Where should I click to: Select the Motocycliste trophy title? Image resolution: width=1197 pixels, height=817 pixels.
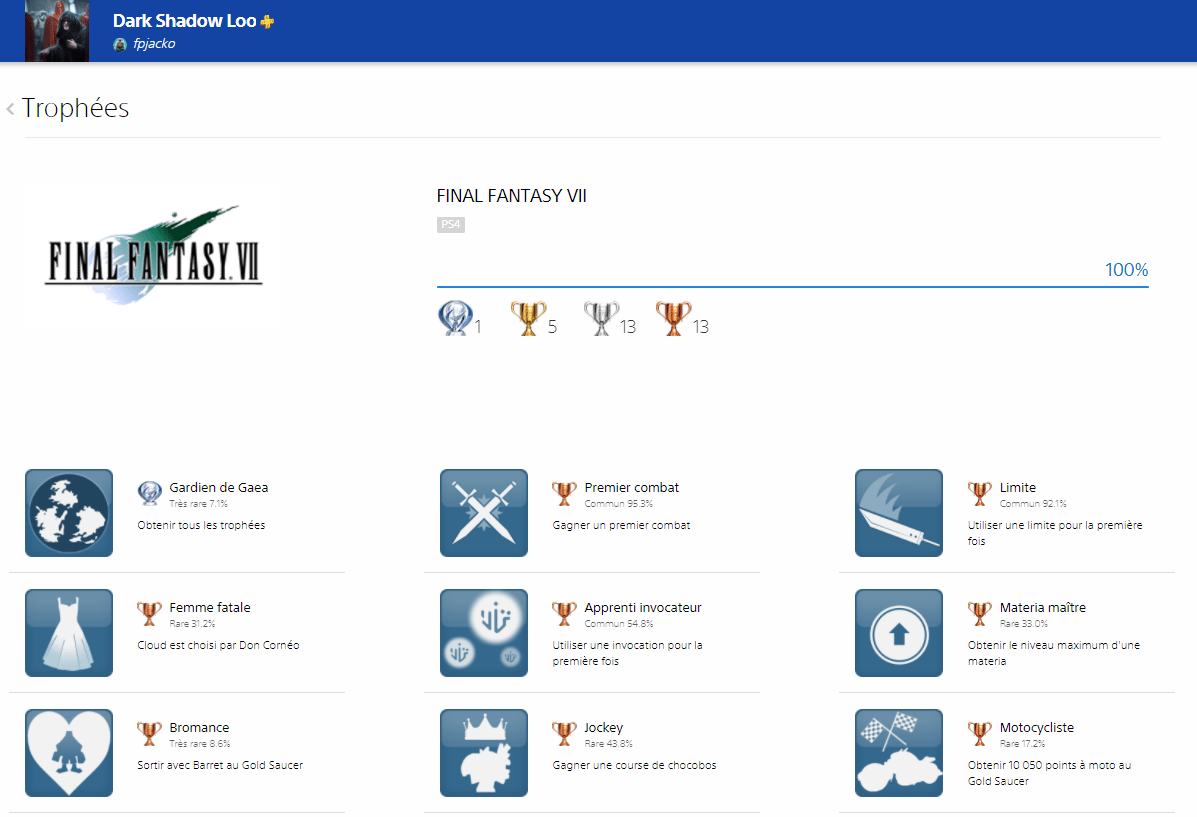(x=1037, y=727)
